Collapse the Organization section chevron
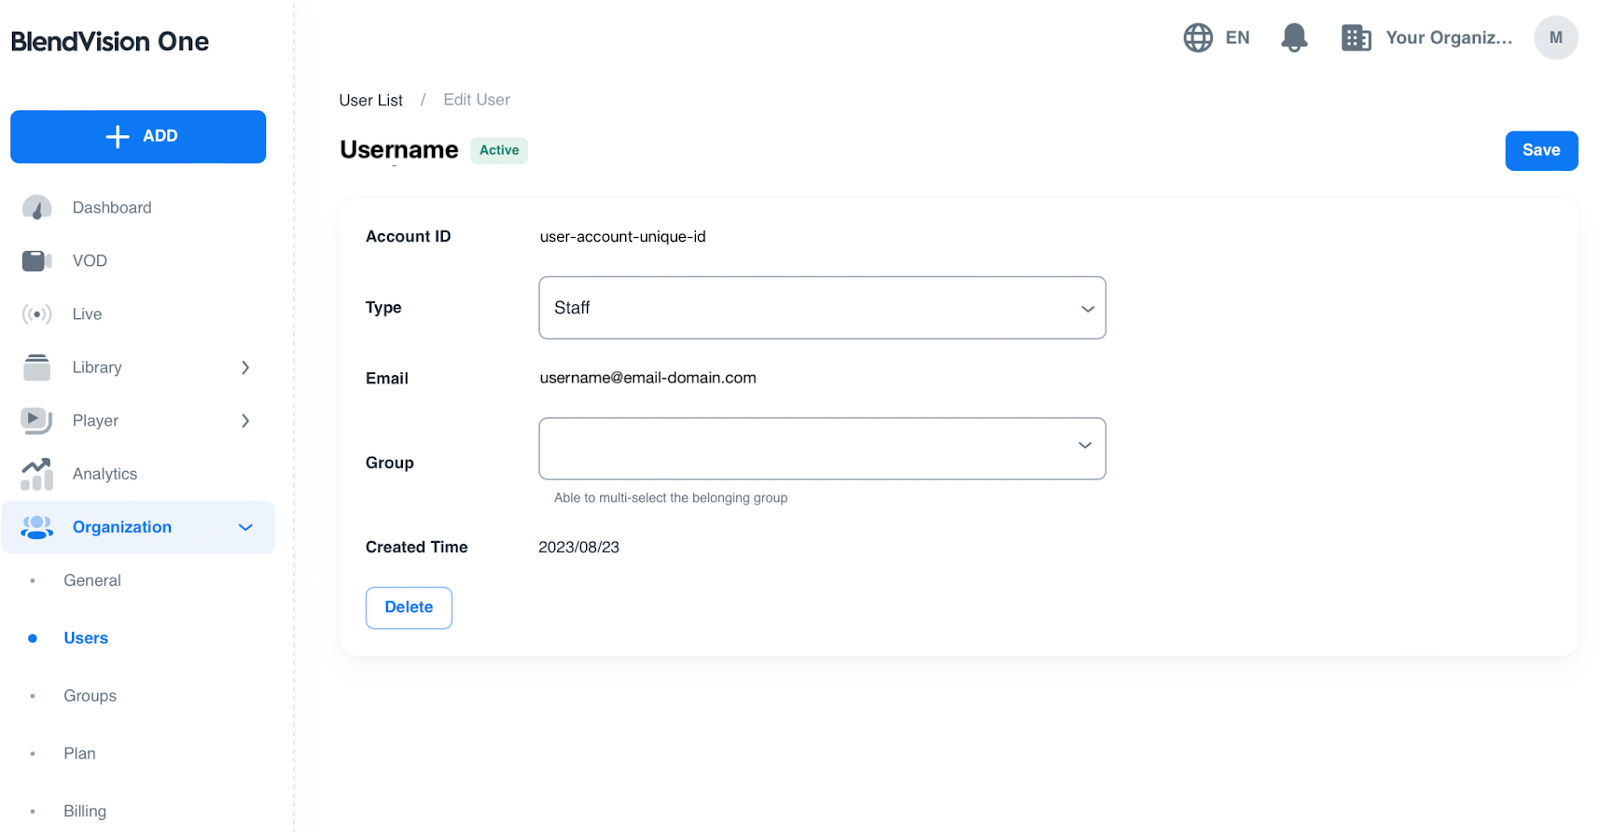 [245, 527]
